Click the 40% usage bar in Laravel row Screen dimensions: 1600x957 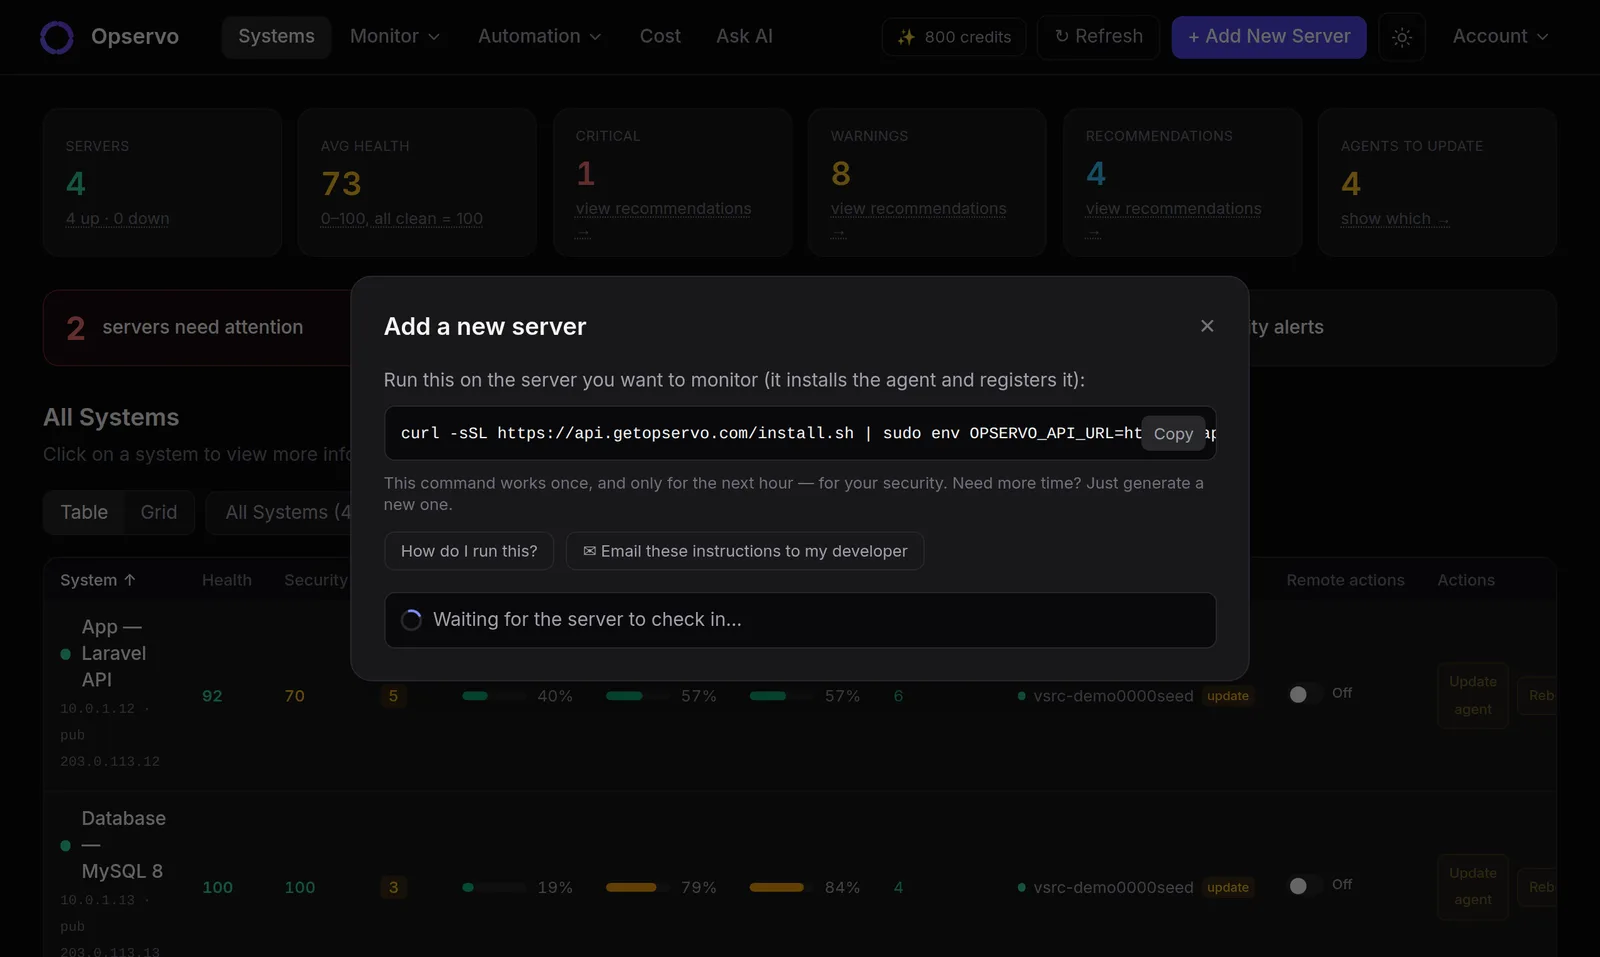click(494, 696)
